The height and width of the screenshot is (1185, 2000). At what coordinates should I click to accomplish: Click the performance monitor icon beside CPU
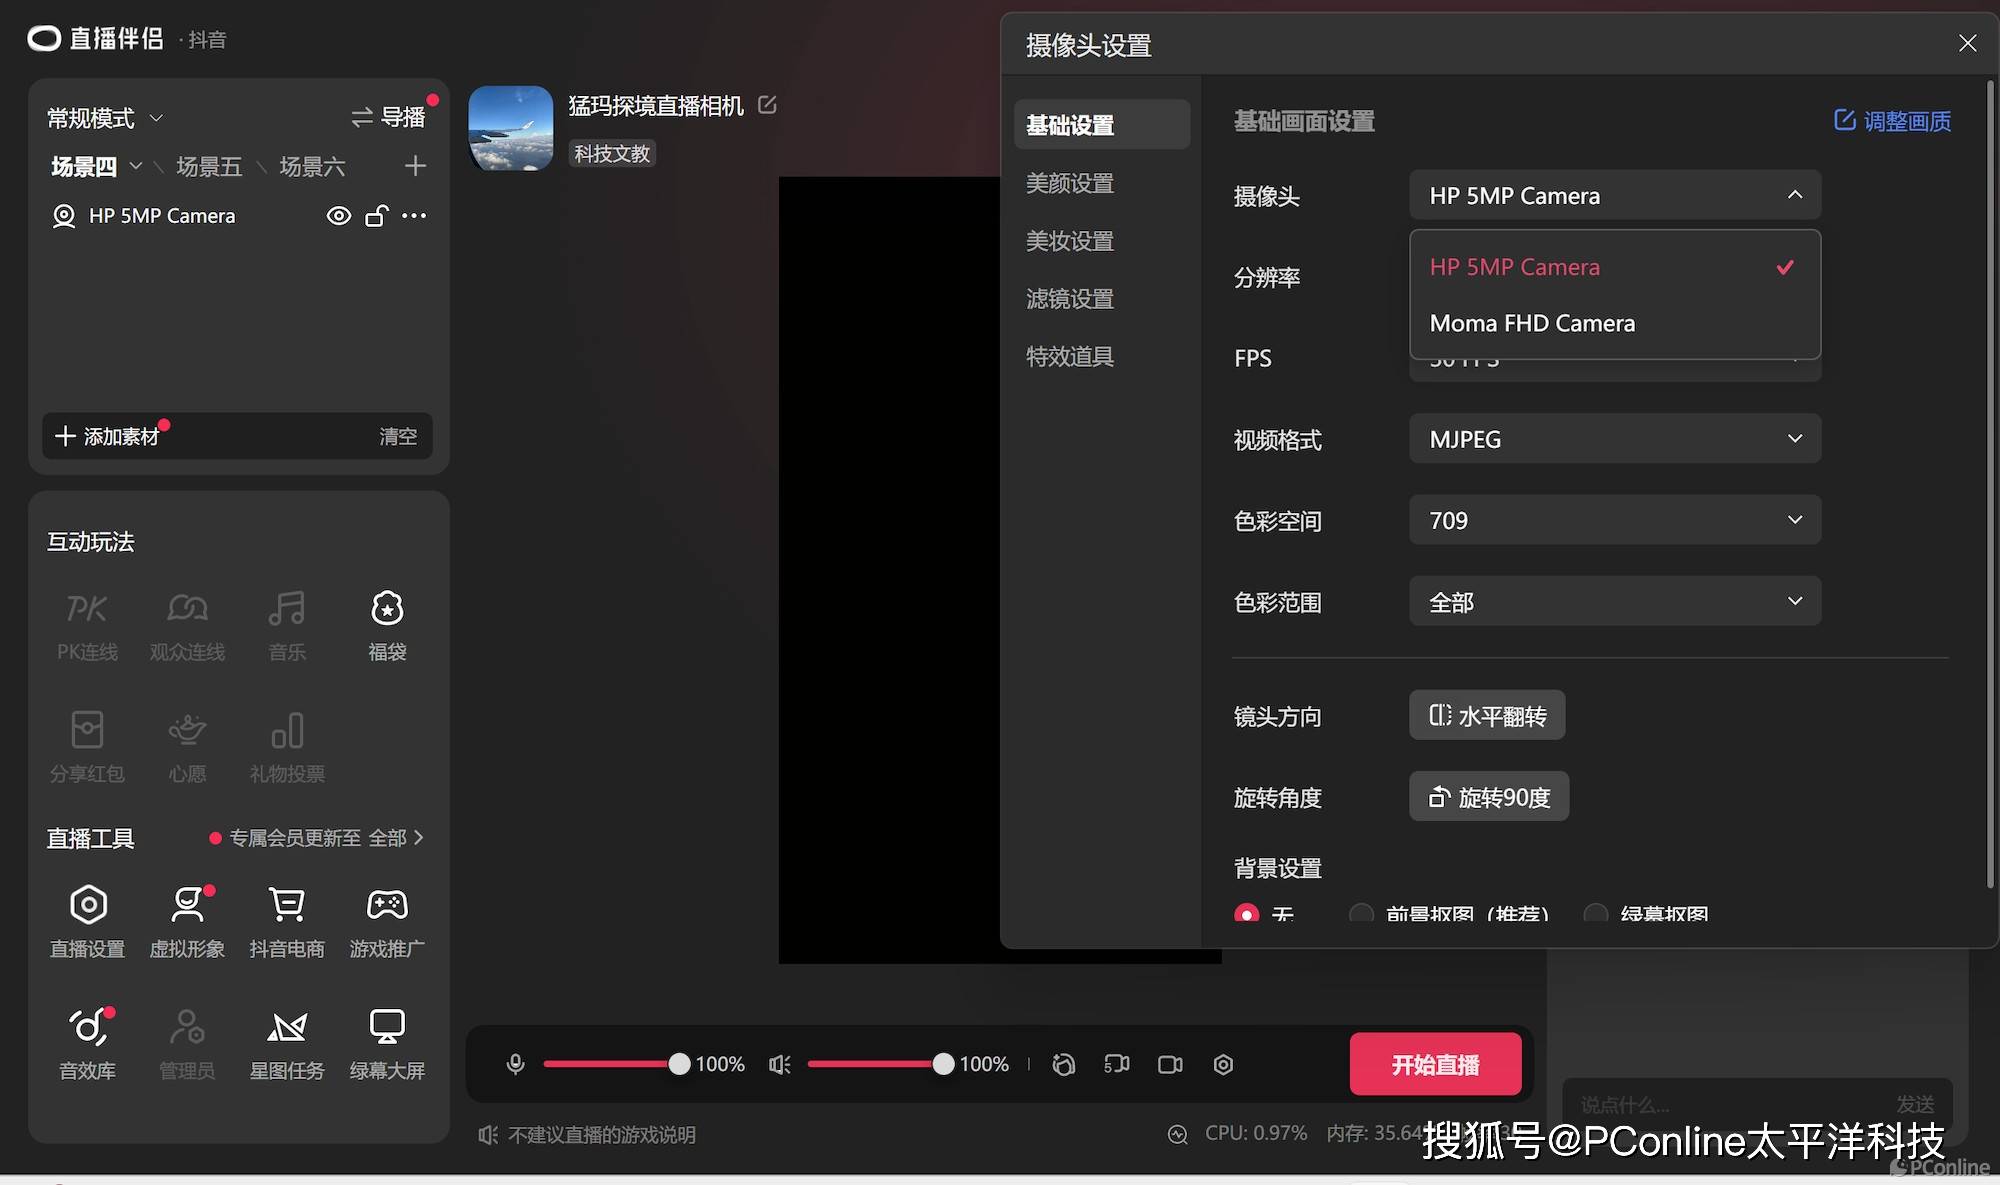1178,1134
